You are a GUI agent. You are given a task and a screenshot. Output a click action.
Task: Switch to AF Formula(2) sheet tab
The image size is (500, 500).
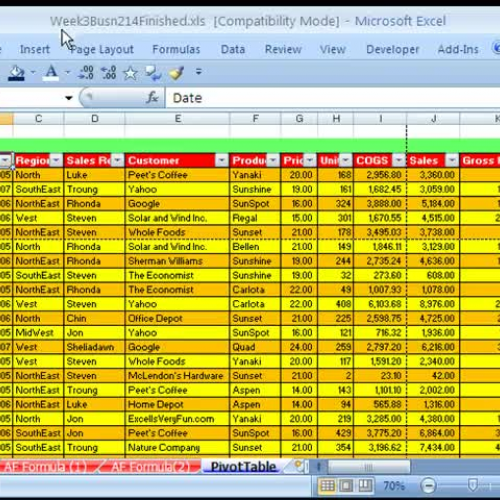point(151,467)
